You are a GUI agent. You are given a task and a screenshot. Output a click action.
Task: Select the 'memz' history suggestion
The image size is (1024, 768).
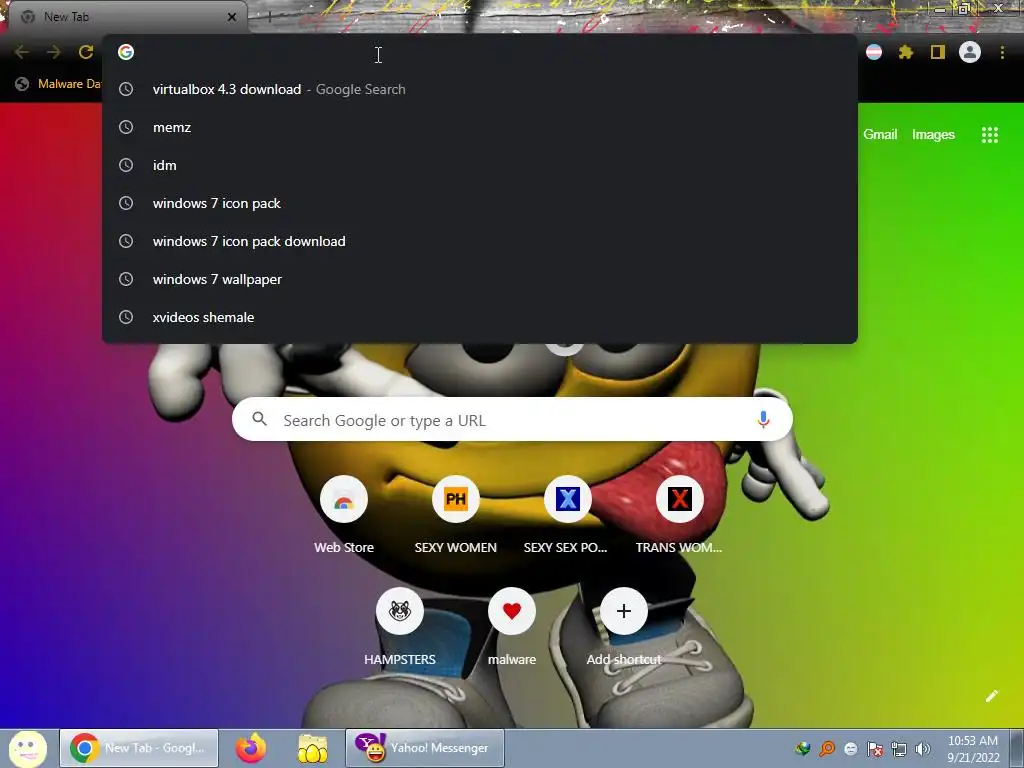(x=479, y=127)
